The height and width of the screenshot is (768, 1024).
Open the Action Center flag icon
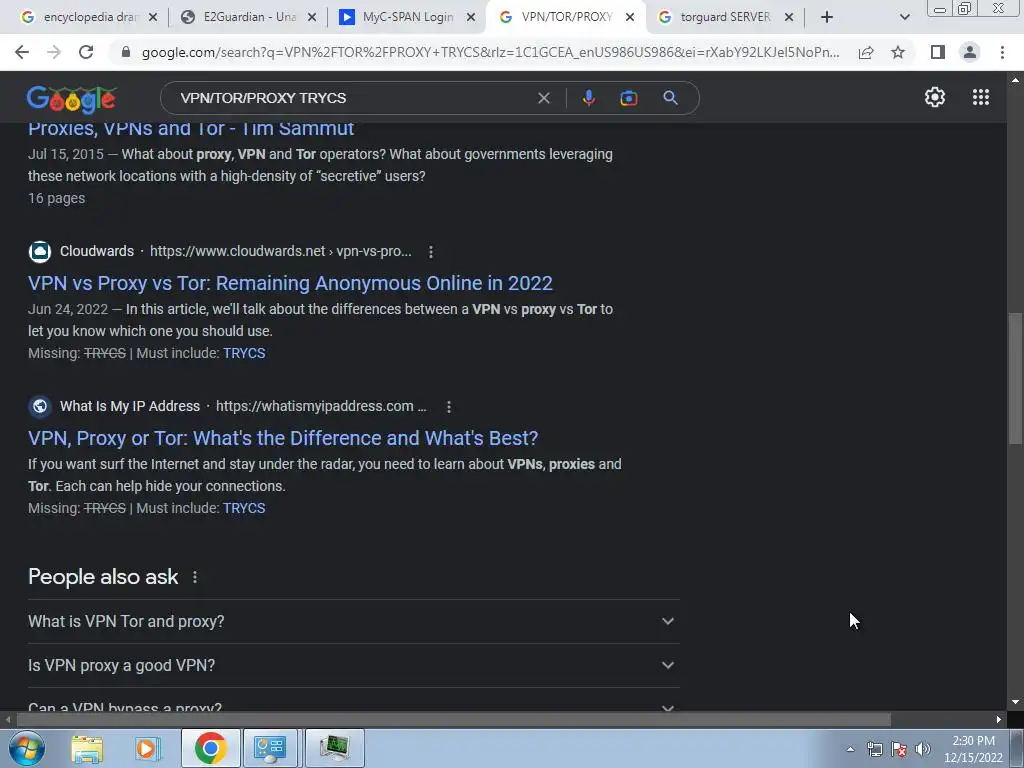click(899, 749)
